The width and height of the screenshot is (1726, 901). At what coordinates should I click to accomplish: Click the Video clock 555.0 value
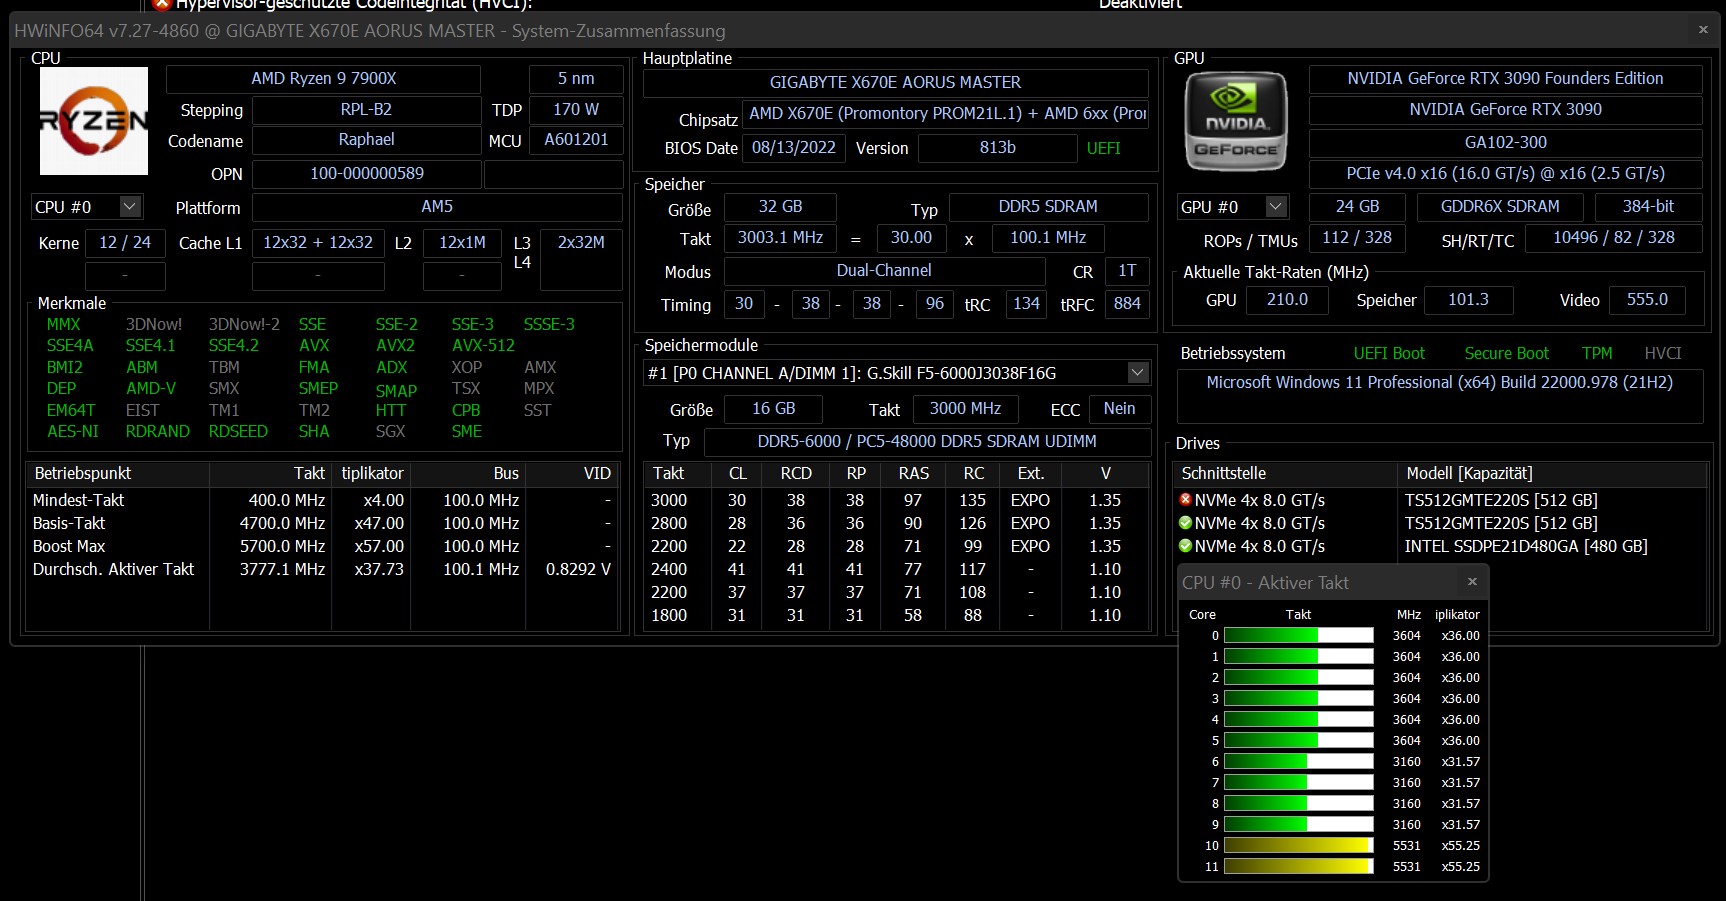[x=1647, y=300]
